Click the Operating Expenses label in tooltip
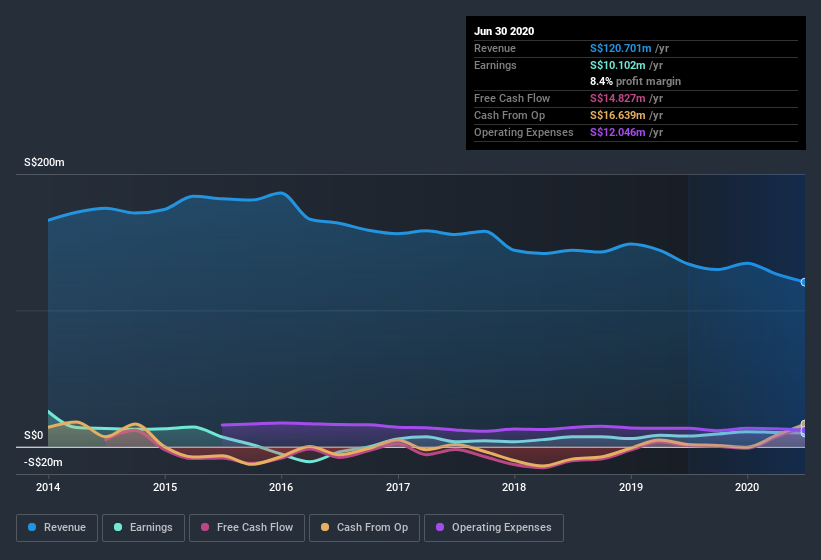Screen dimensions: 821x560 [524, 132]
